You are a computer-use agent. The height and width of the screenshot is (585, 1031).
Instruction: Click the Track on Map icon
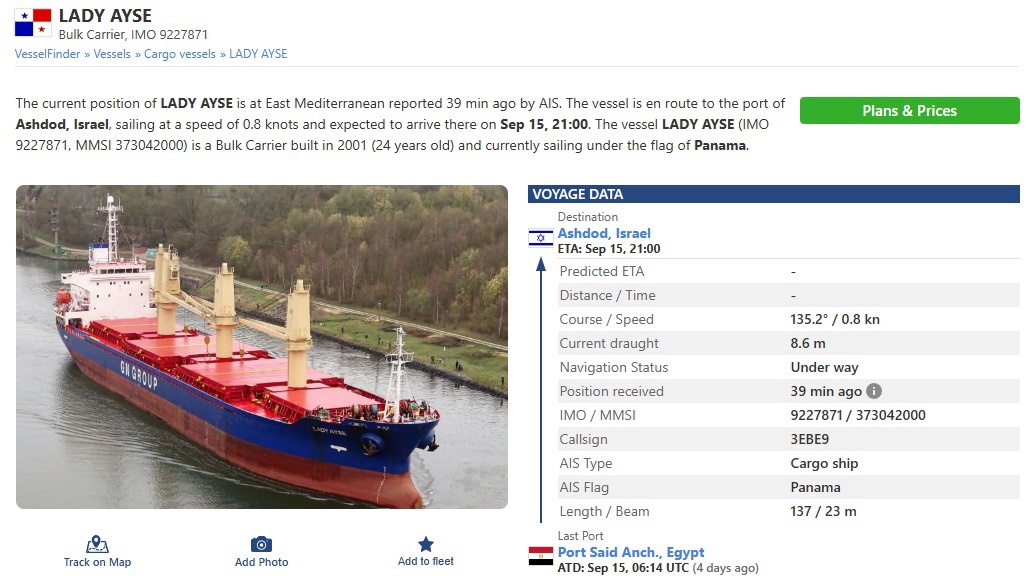click(x=97, y=544)
